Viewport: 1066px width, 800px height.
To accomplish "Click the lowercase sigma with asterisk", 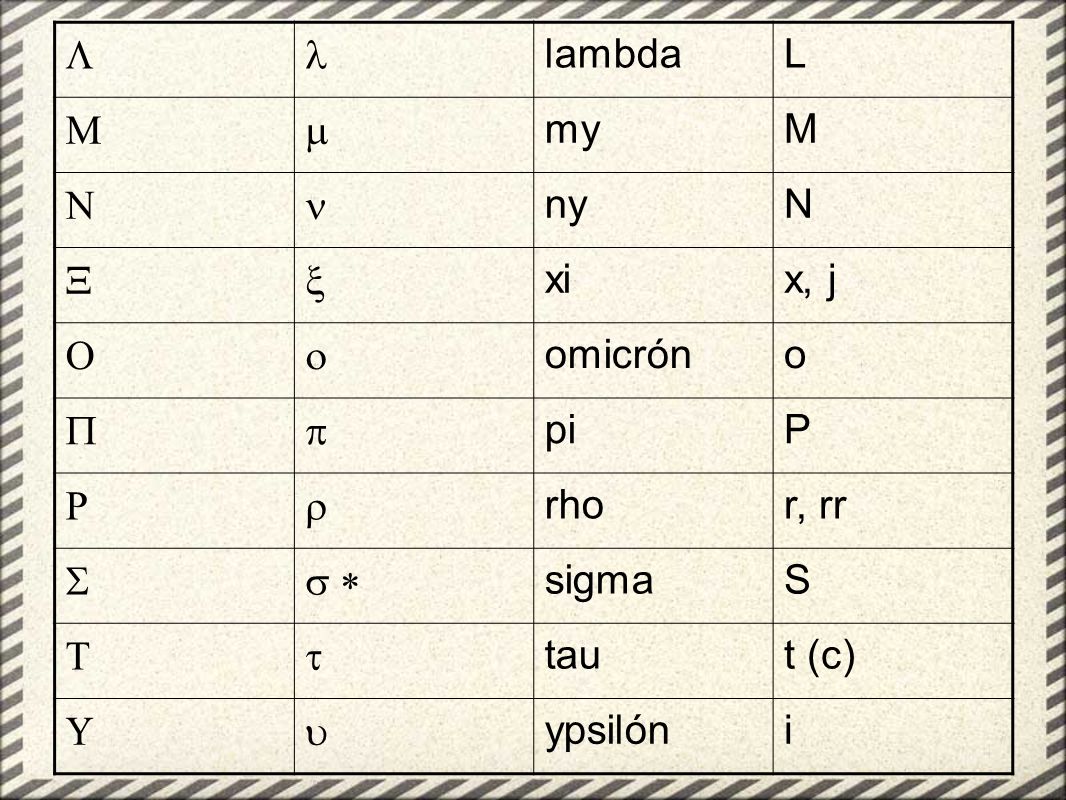I will point(332,584).
